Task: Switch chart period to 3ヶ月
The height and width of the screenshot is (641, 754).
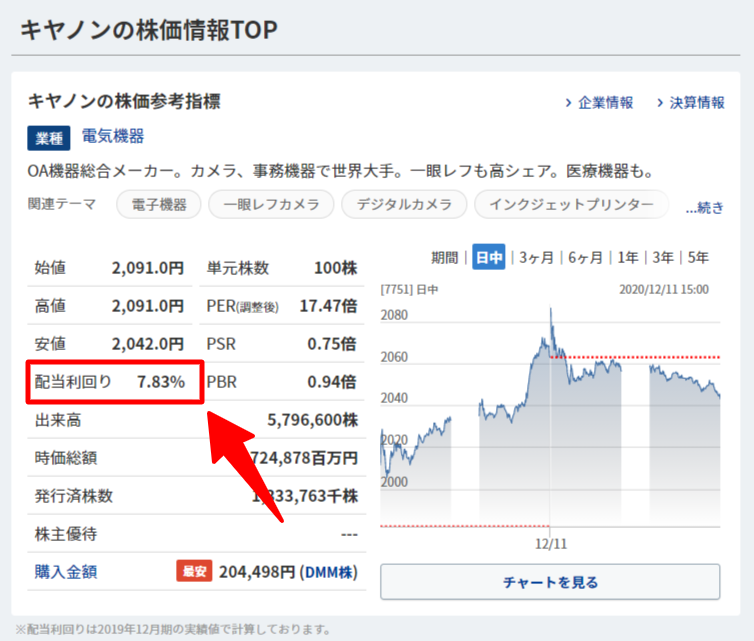Action: [536, 258]
